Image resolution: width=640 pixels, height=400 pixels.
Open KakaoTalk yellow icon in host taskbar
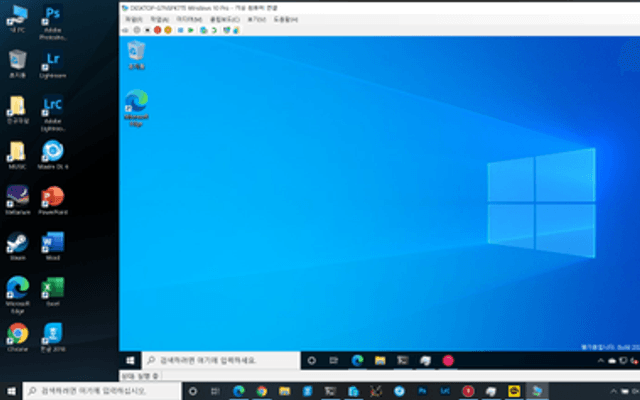(x=514, y=391)
